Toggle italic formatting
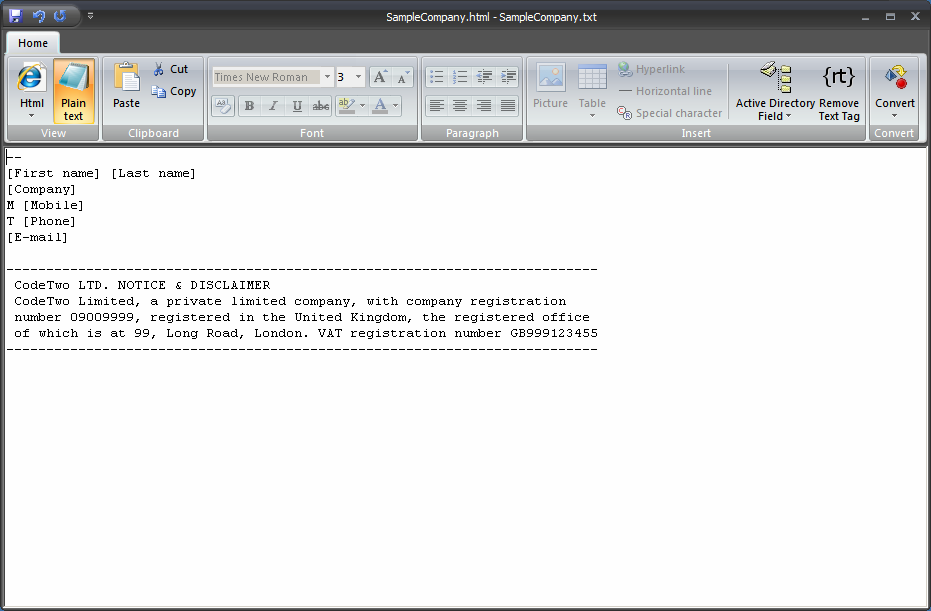931x611 pixels. point(273,106)
